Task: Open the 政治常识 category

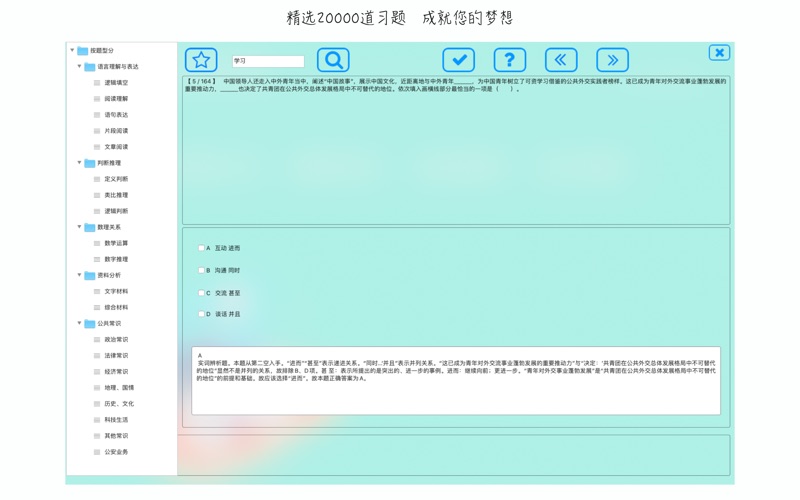Action: [116, 339]
